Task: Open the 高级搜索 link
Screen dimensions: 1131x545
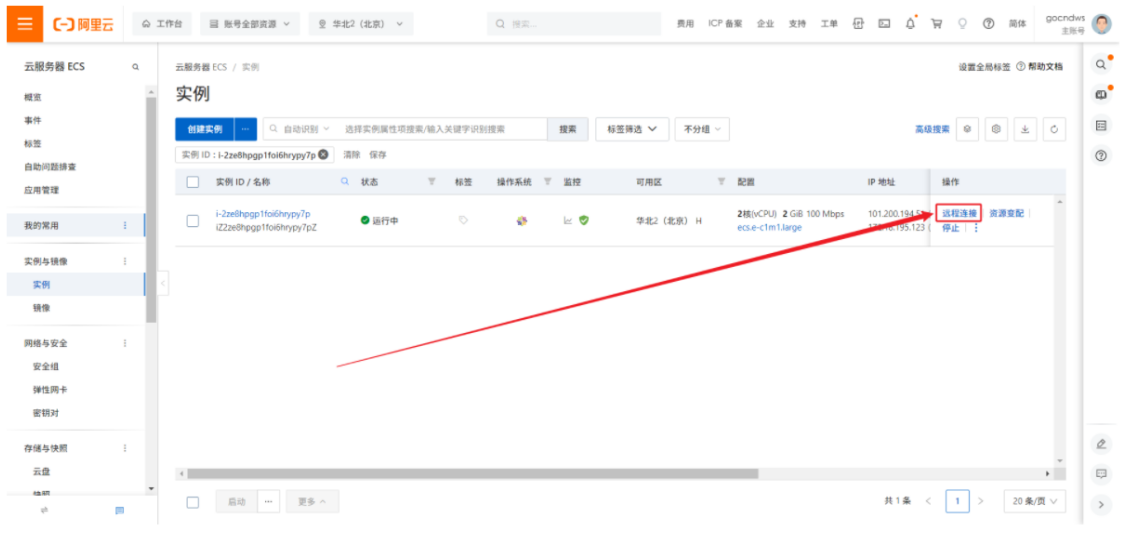Action: click(x=932, y=129)
